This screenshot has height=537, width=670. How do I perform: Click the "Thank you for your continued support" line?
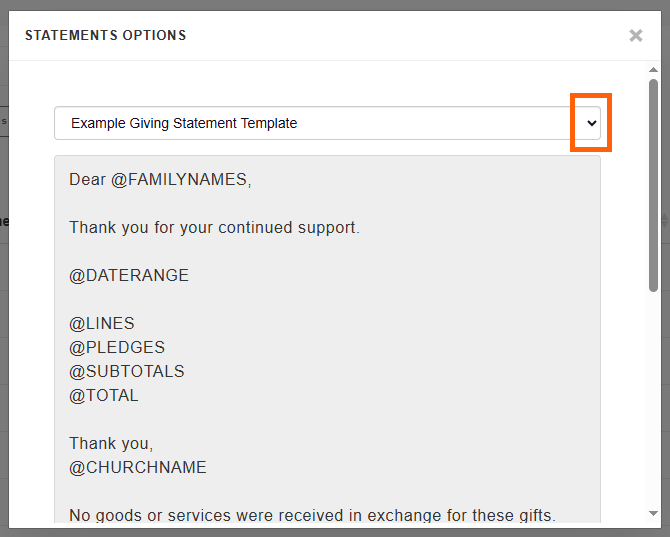coord(214,228)
